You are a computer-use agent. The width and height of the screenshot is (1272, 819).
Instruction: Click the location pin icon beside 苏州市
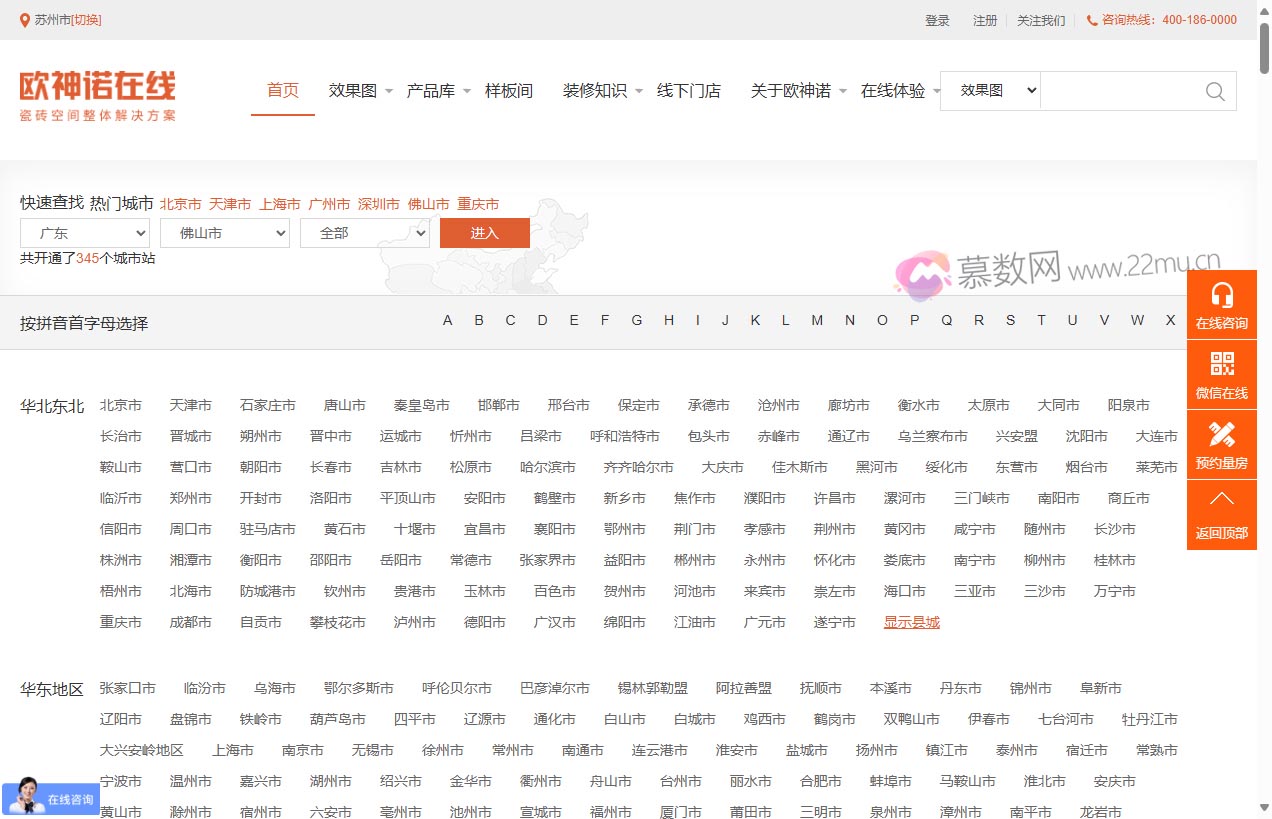tap(25, 20)
